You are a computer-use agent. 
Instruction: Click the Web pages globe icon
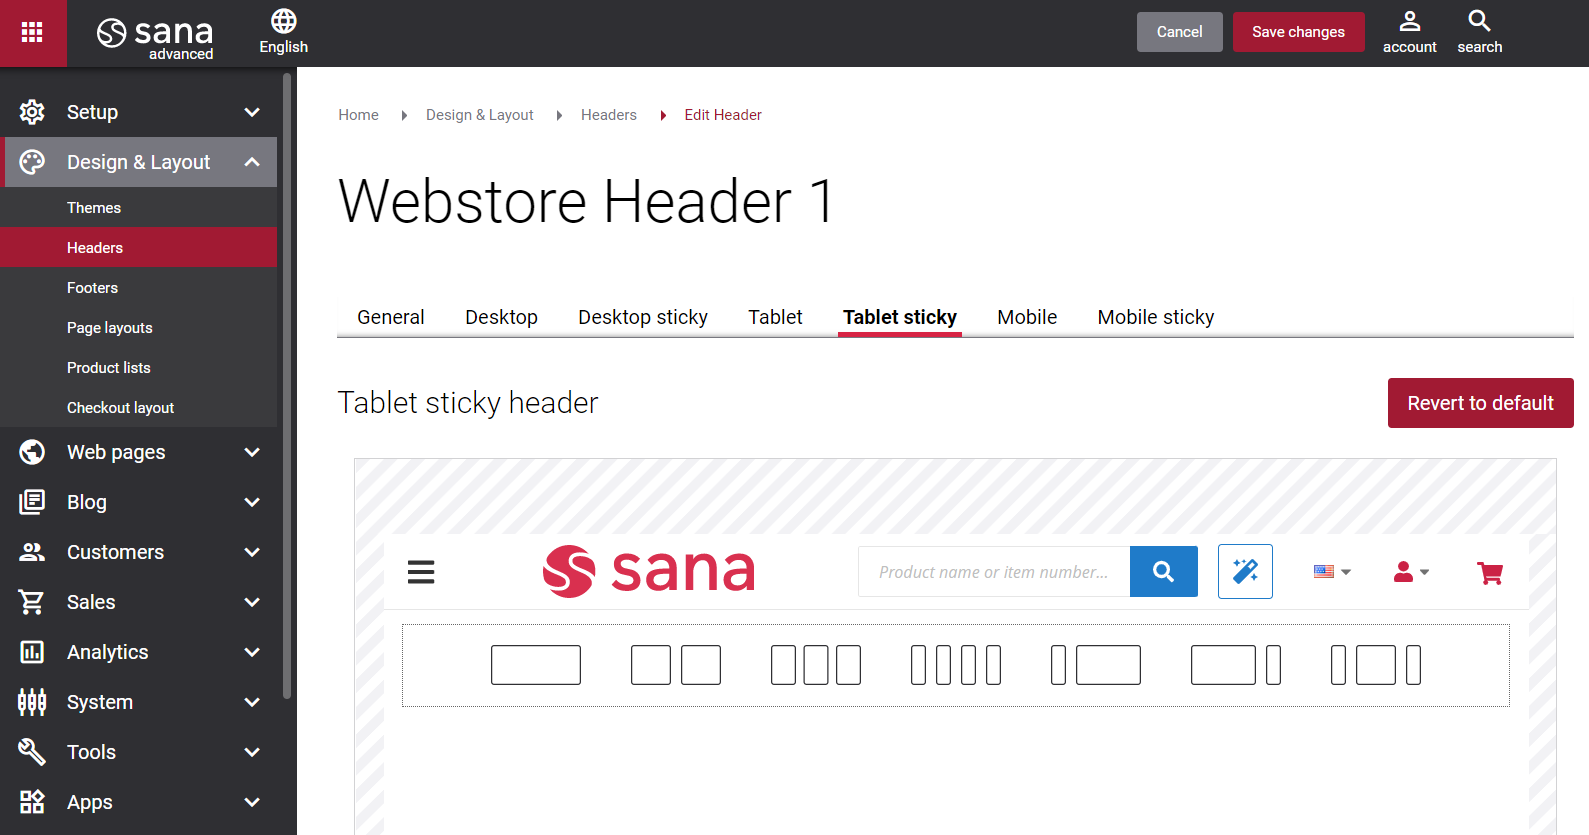tap(32, 452)
